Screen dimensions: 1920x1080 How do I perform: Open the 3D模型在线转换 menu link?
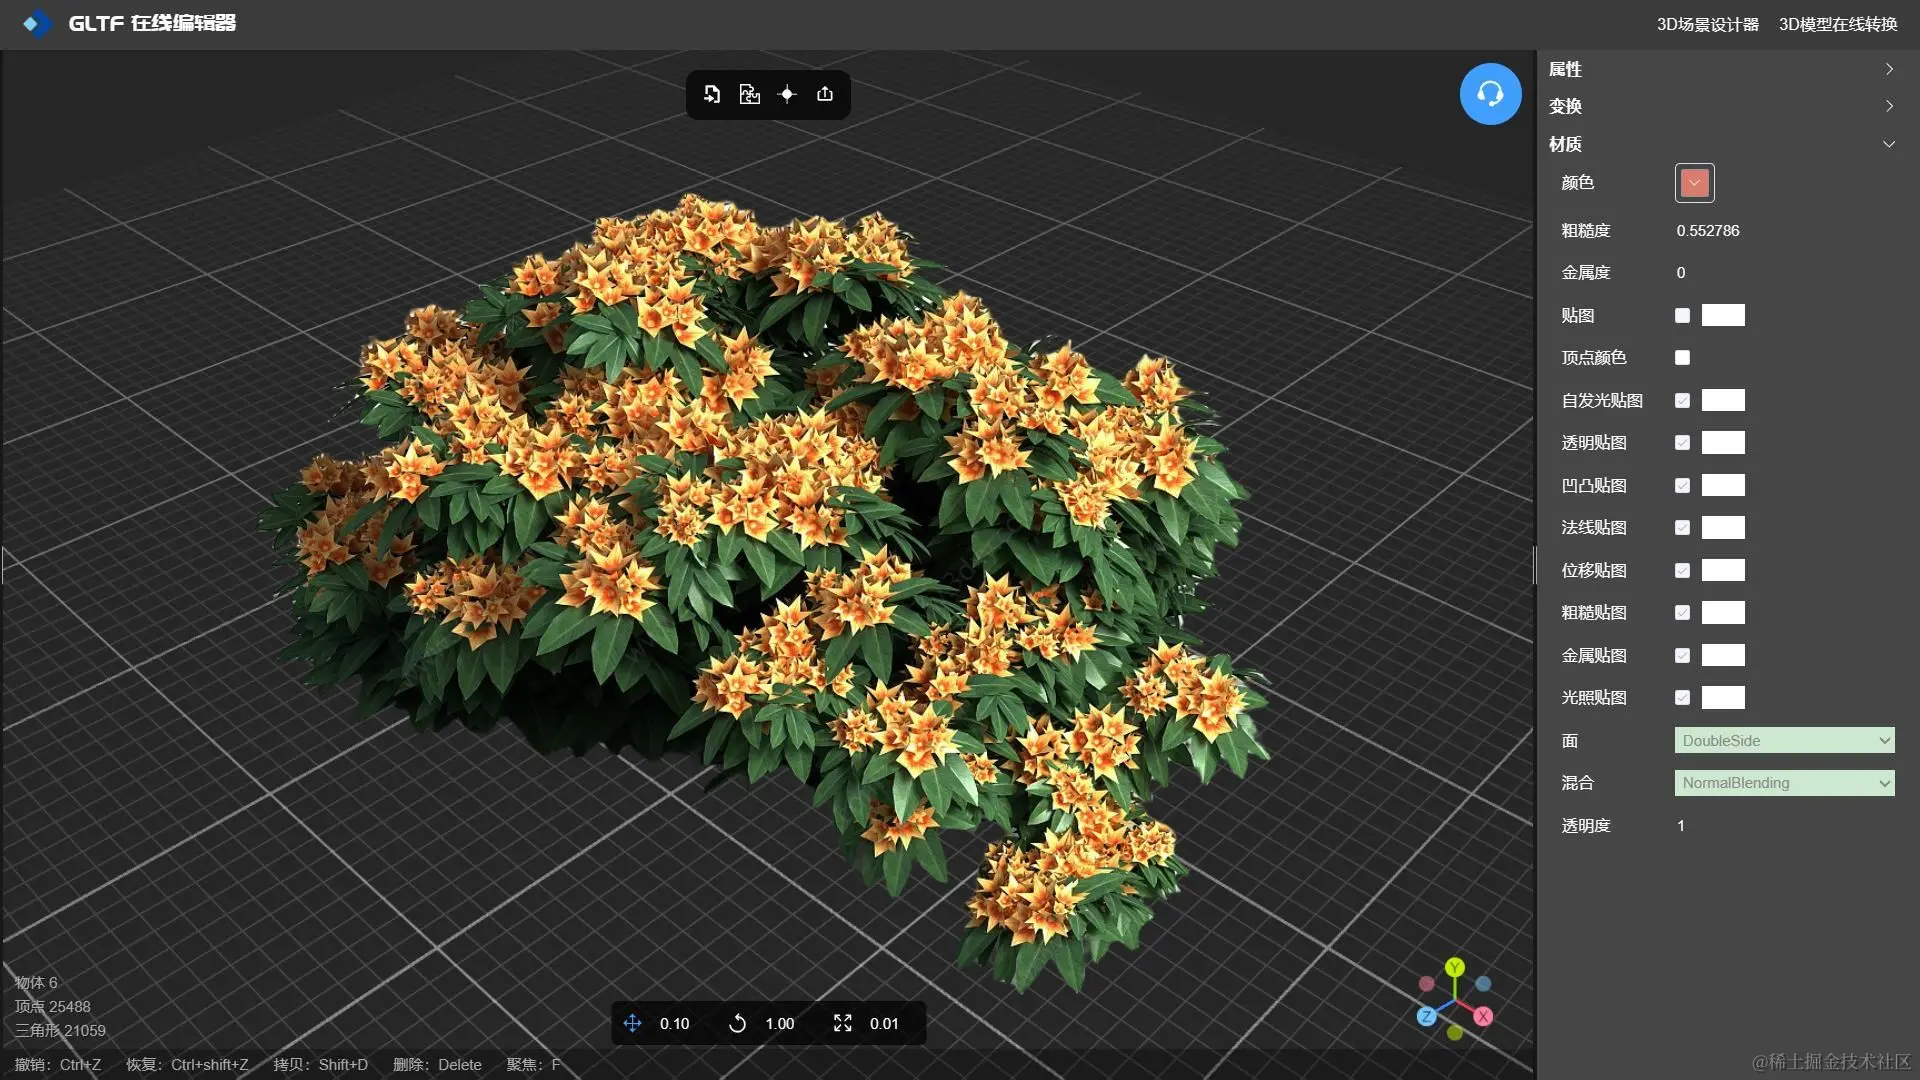pyautogui.click(x=1837, y=24)
